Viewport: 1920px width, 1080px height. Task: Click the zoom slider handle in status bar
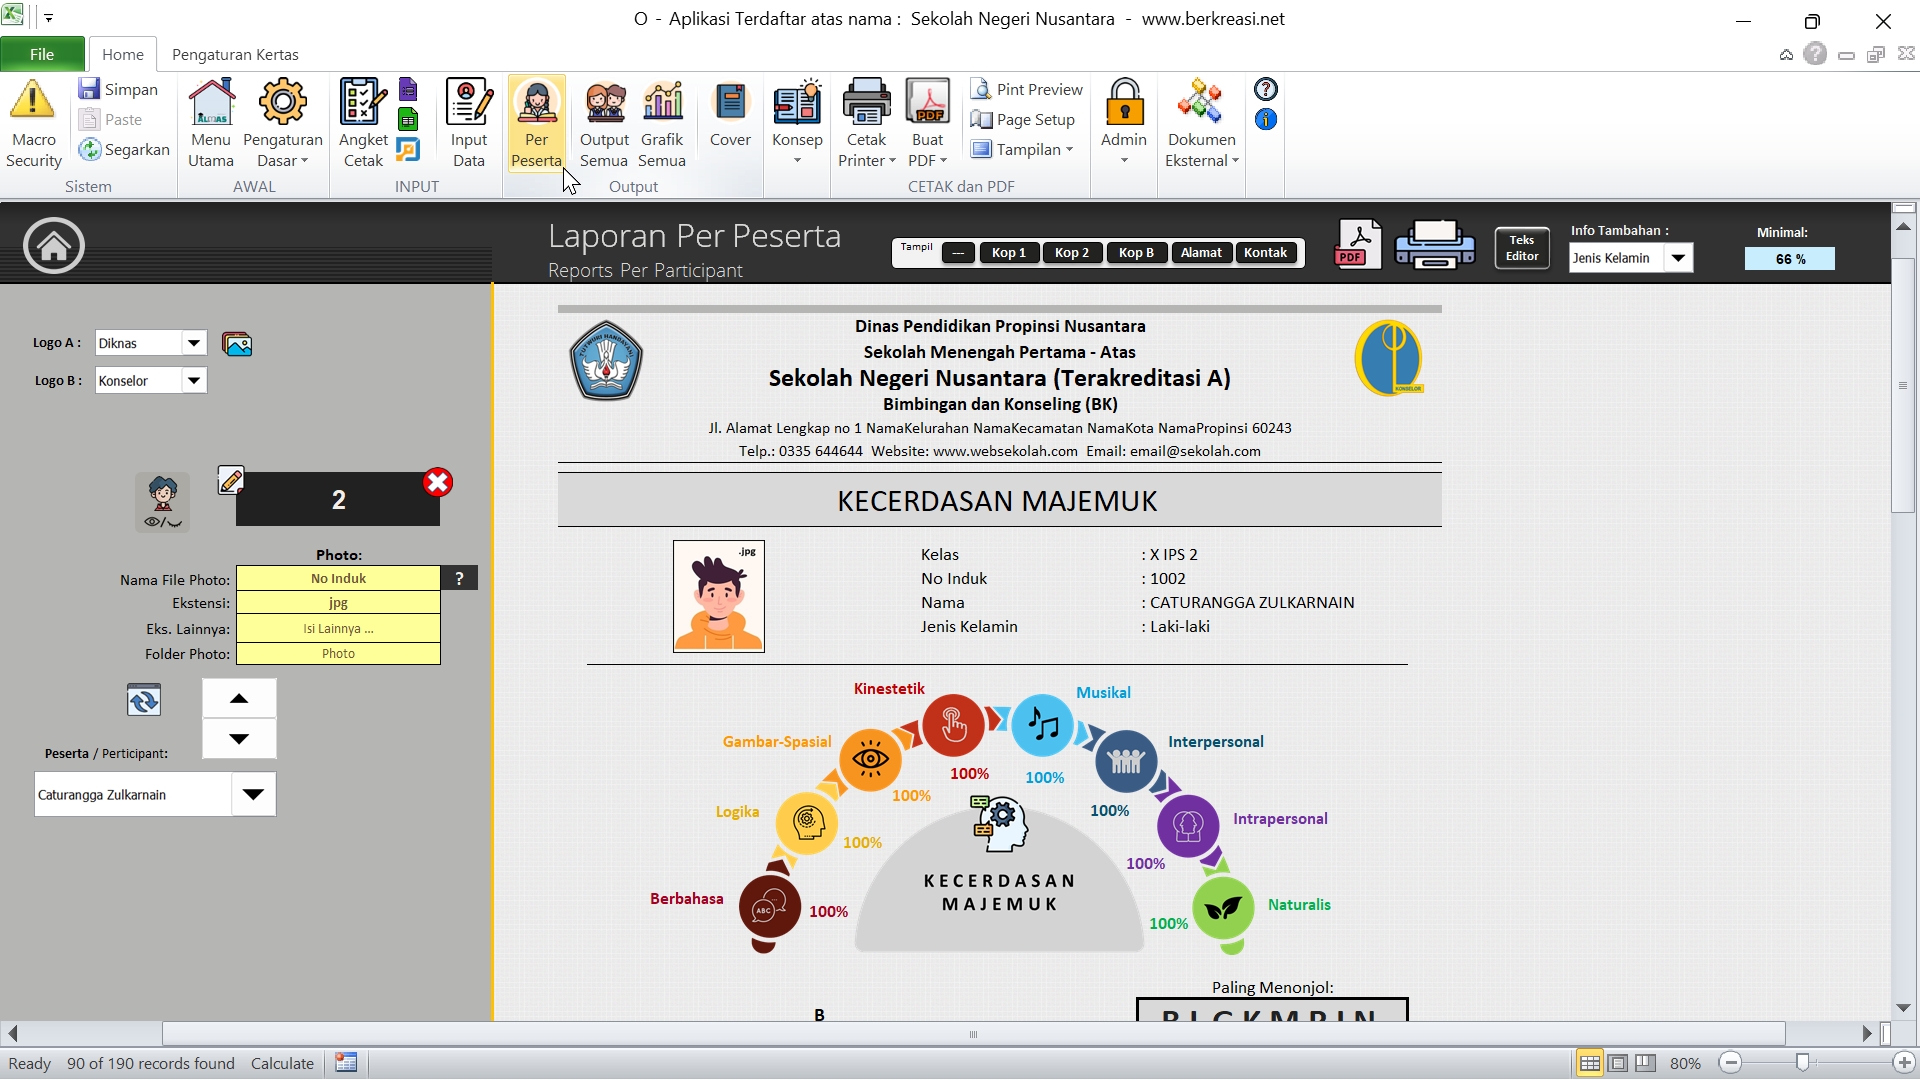tap(1802, 1063)
